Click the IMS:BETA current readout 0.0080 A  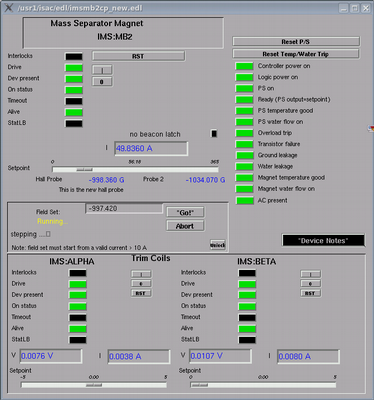click(308, 357)
